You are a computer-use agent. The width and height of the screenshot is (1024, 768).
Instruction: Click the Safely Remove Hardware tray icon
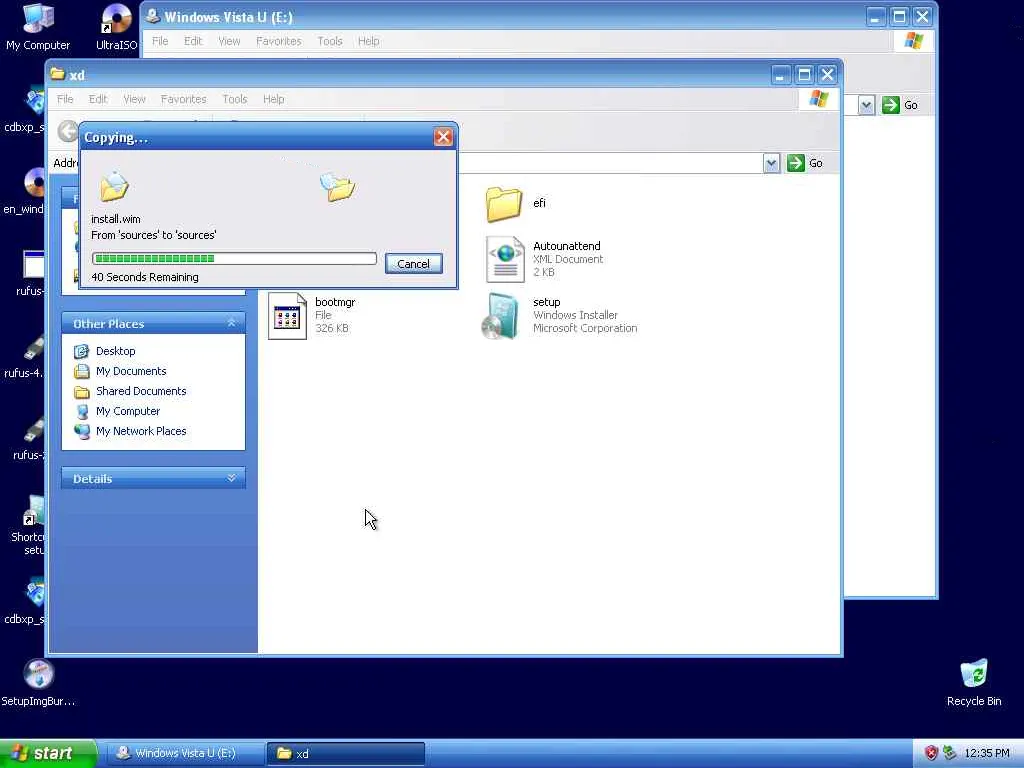tap(949, 753)
